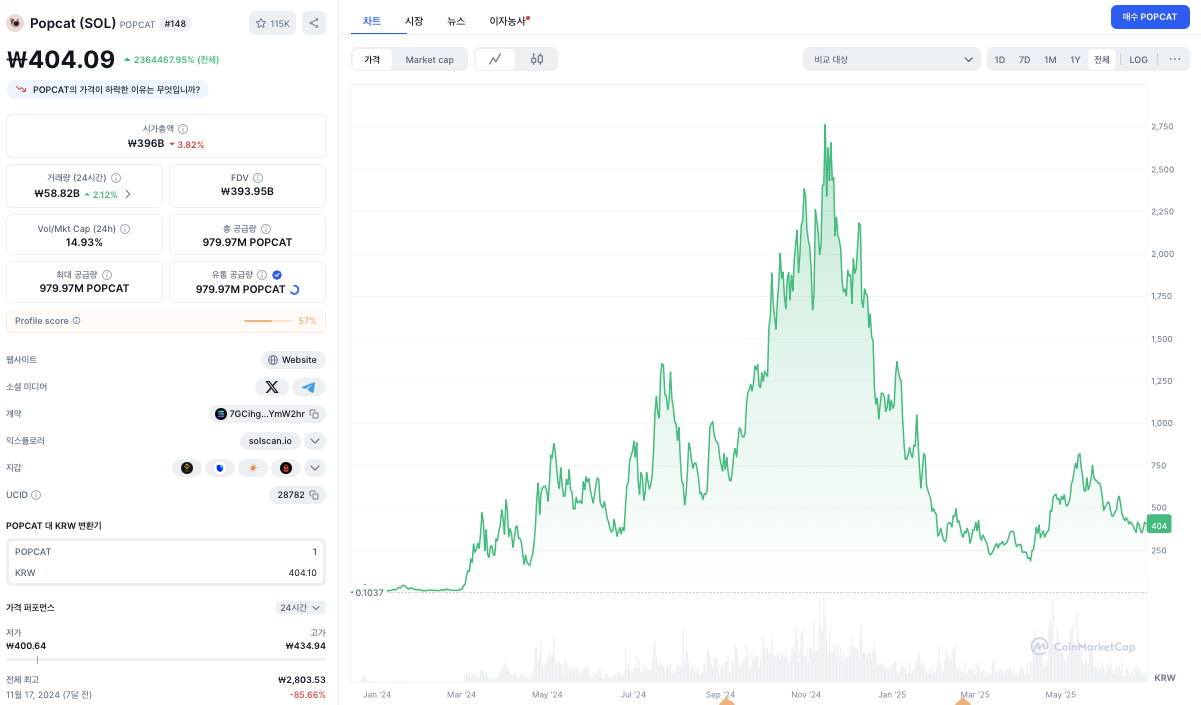1201x705 pixels.
Task: Click the low price ₩400.64
Action: (x=26, y=646)
